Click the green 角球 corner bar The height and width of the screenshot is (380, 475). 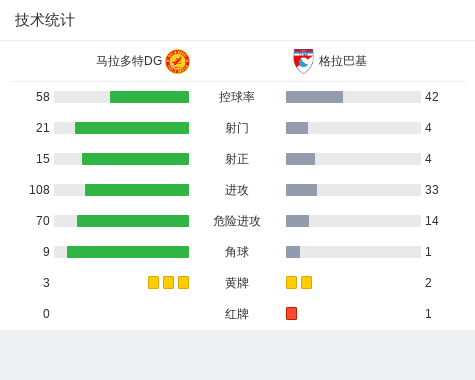click(128, 252)
